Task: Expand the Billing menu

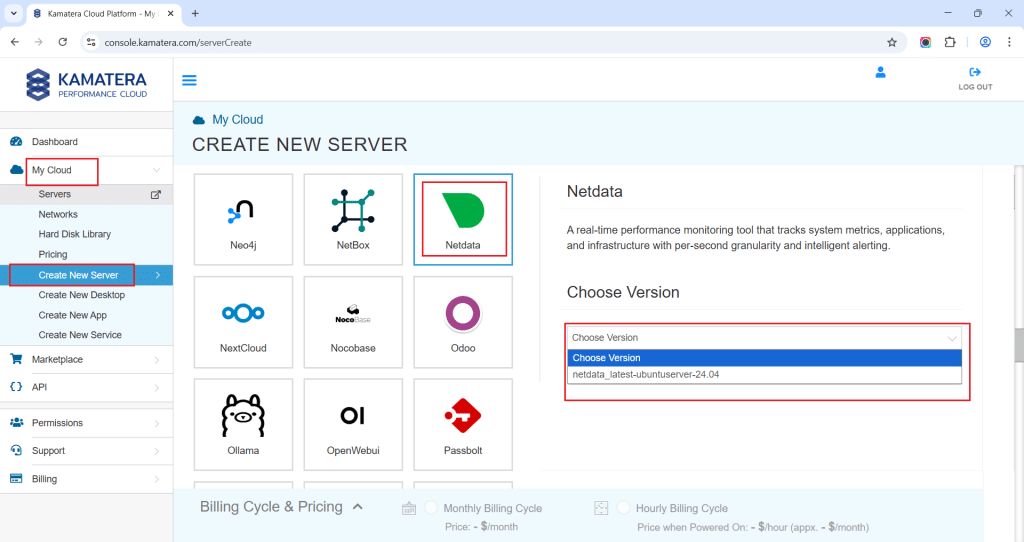Action: 86,479
